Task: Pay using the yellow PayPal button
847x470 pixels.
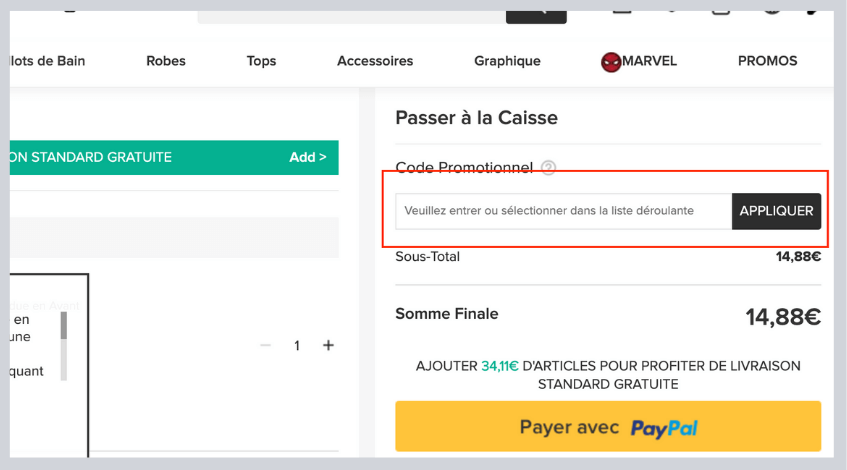Action: (x=608, y=427)
